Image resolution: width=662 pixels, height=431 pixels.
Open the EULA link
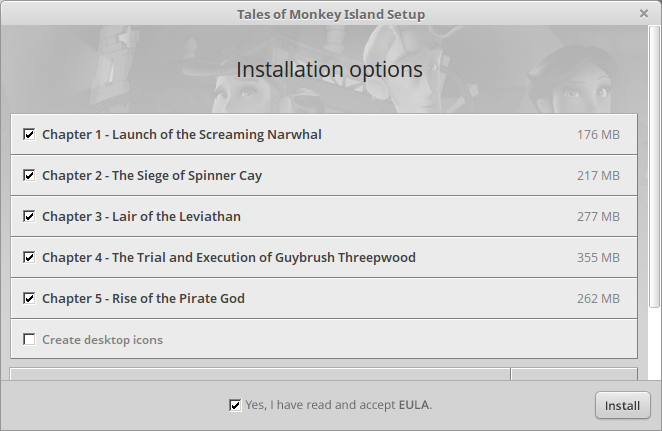414,405
